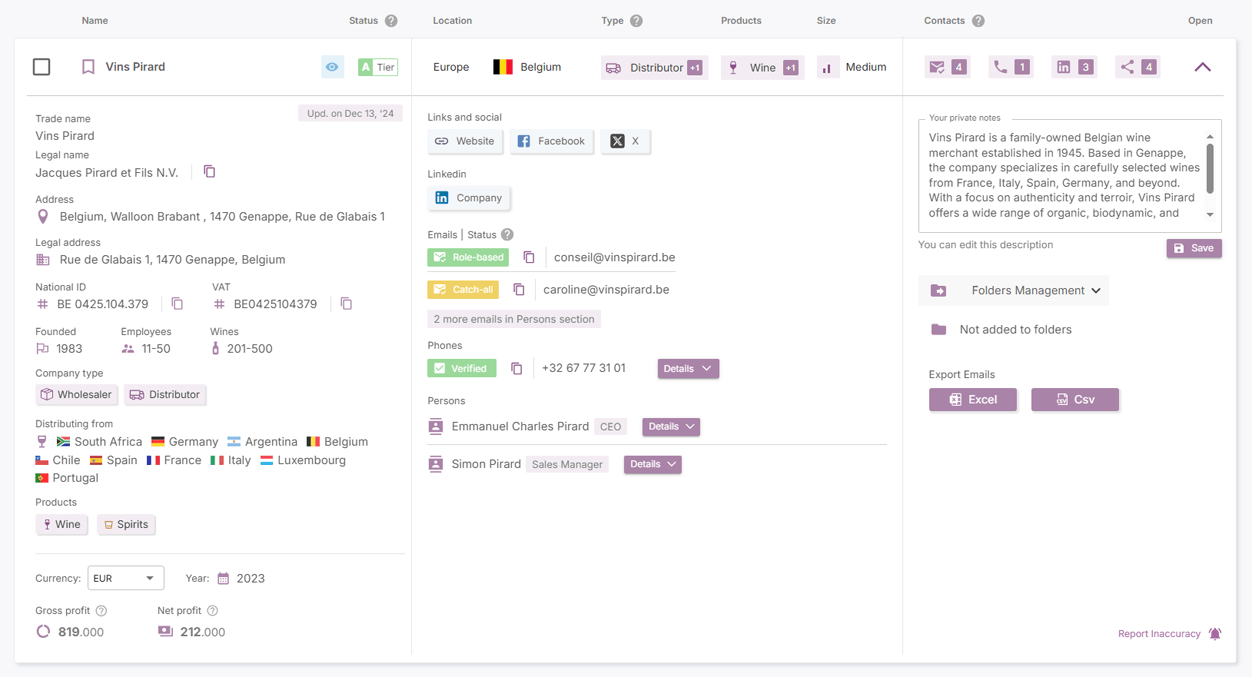Open the Gross profit help icon

pos(101,610)
